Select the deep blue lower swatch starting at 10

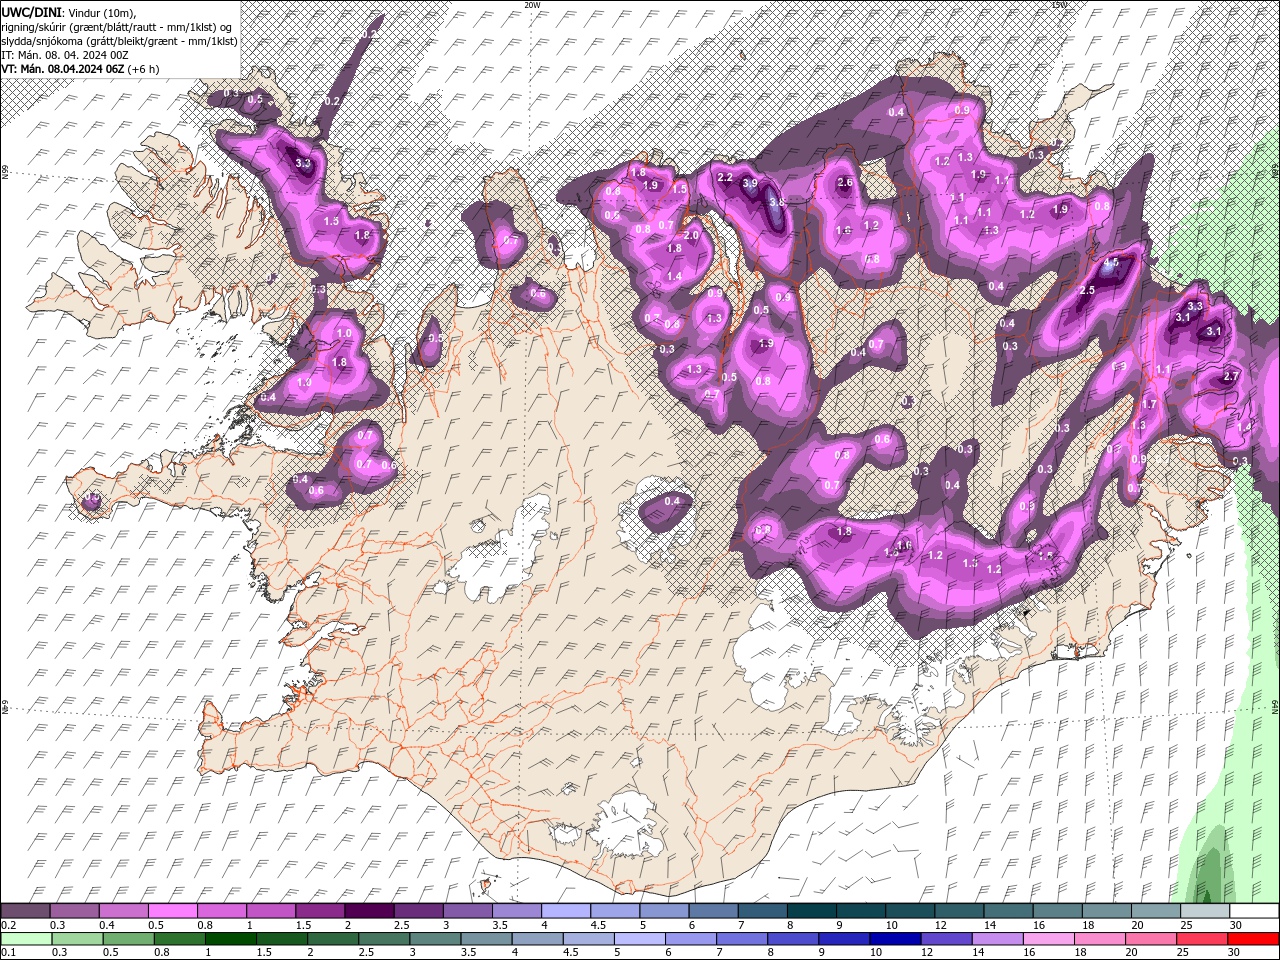pos(894,939)
